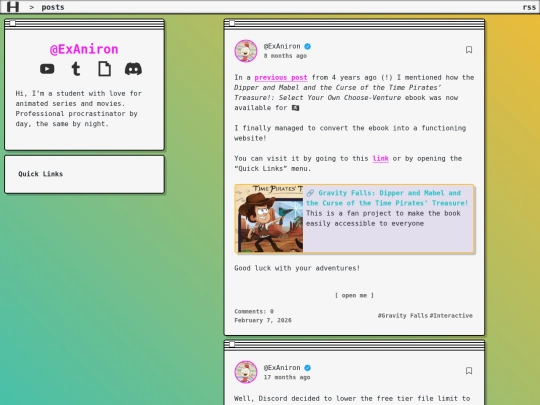Follow the pink 'link' hyperlink
Screen dimensions: 540x405
tap(381, 158)
